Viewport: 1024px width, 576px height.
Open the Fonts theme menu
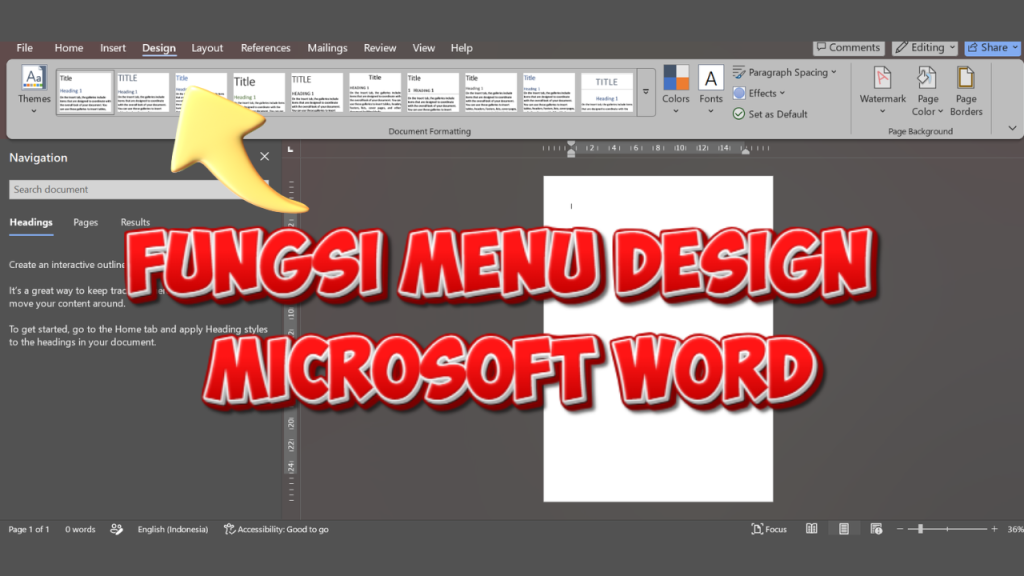tap(711, 89)
